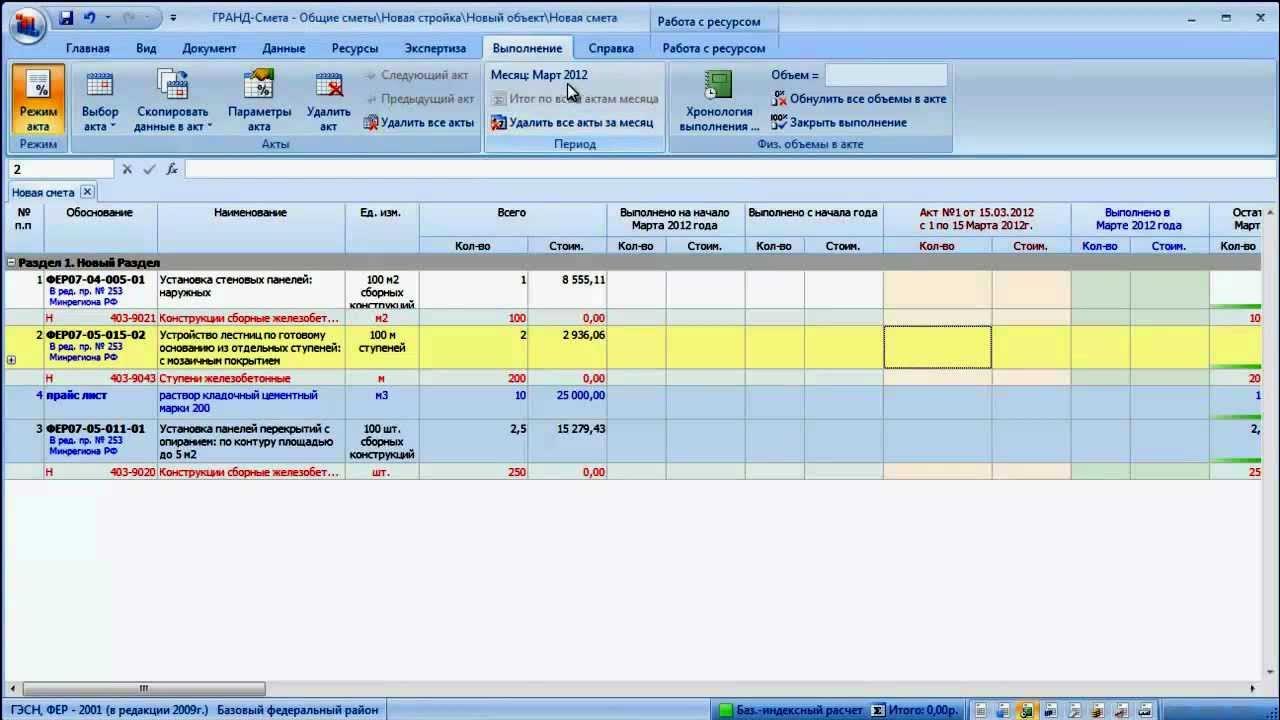This screenshot has width=1280, height=720.
Task: Collapse Раздел 1. Новый Раздел section
Action: click(x=11, y=262)
